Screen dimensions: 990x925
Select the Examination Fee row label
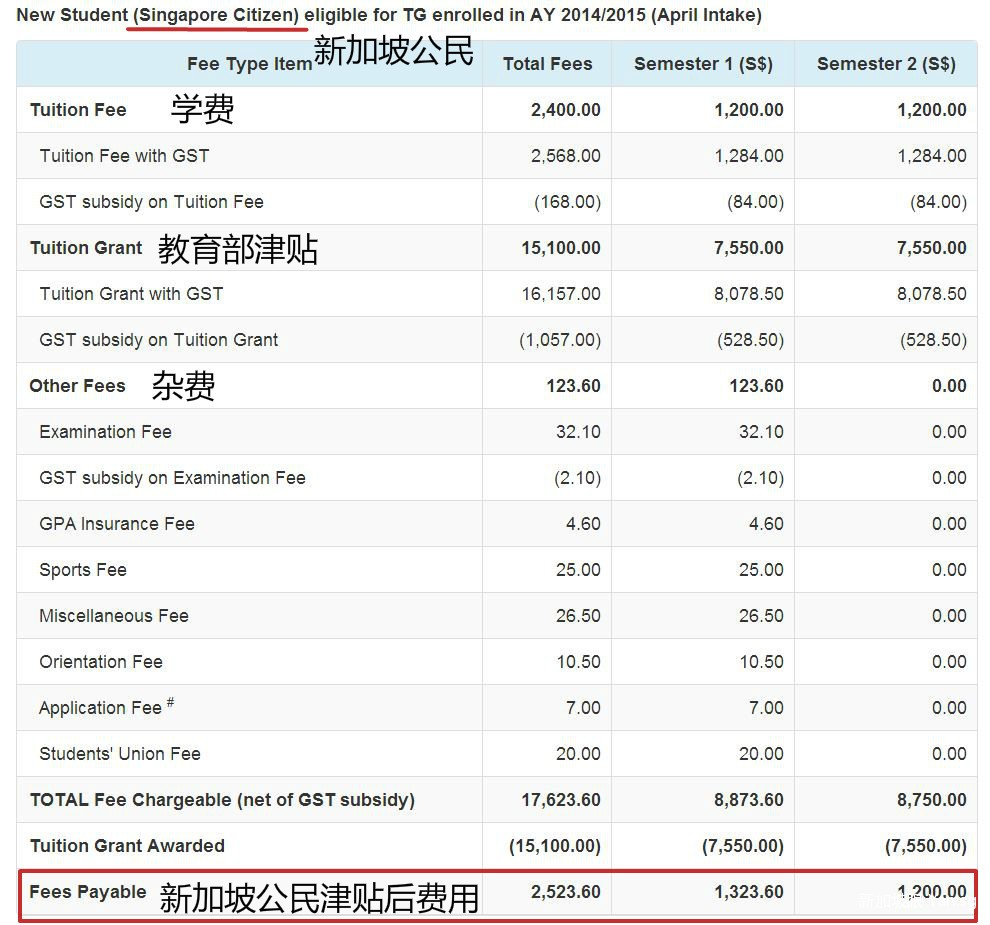pos(105,432)
